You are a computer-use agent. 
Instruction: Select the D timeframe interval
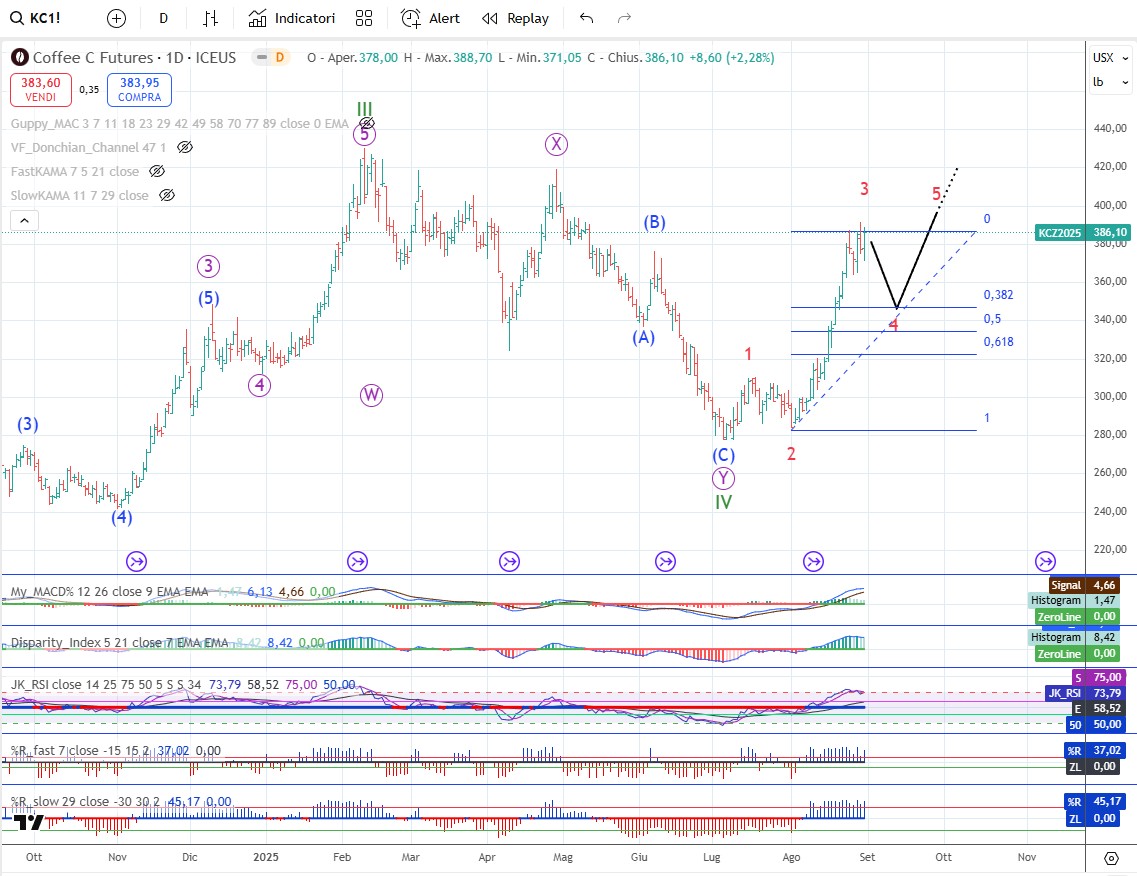(163, 18)
